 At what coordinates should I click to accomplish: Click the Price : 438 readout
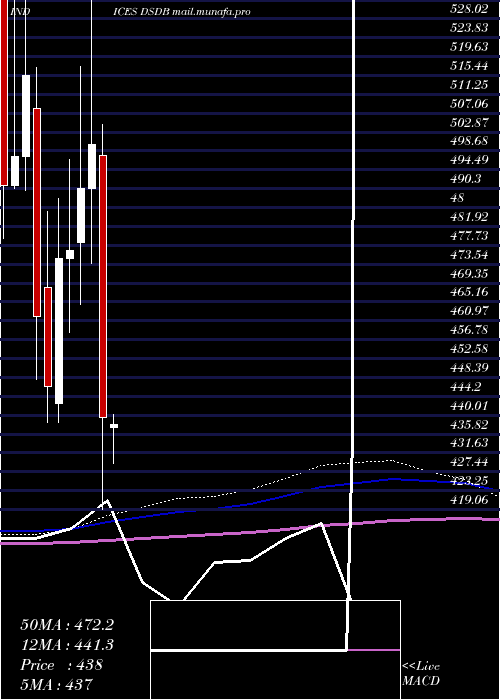pos(61,665)
